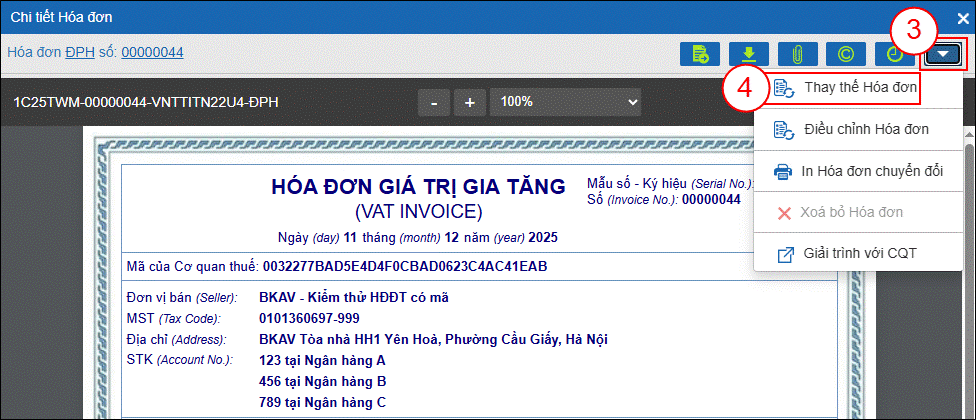The image size is (976, 420).
Task: Click the ĐPH invoice status link
Action: click(77, 52)
